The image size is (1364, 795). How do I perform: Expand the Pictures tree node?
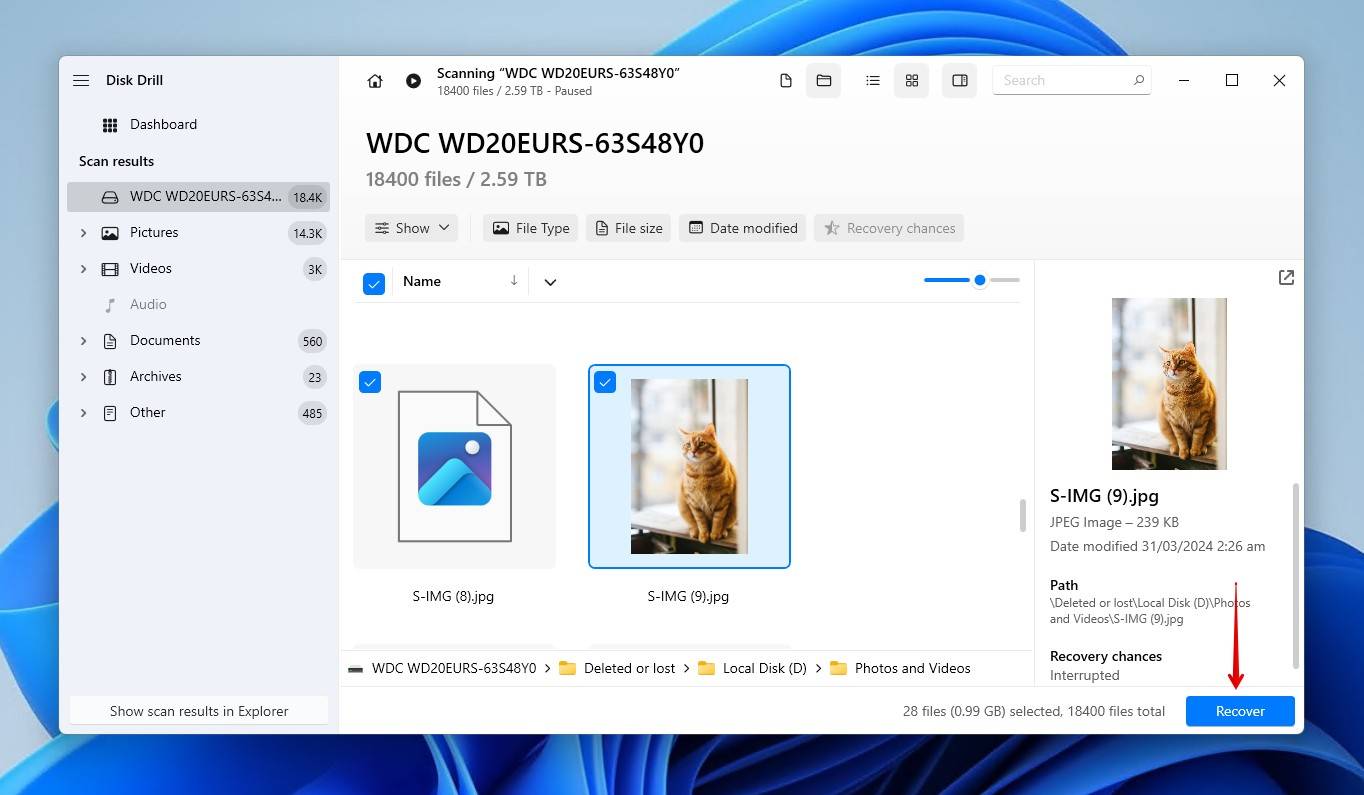[x=83, y=232]
